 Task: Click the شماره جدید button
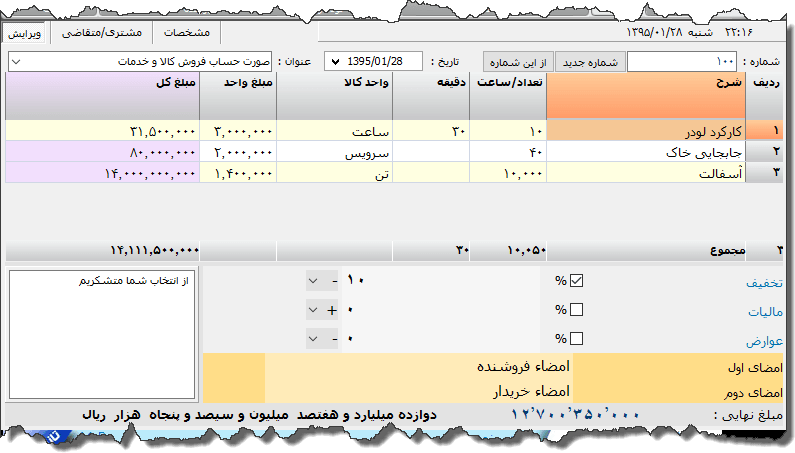coord(588,62)
